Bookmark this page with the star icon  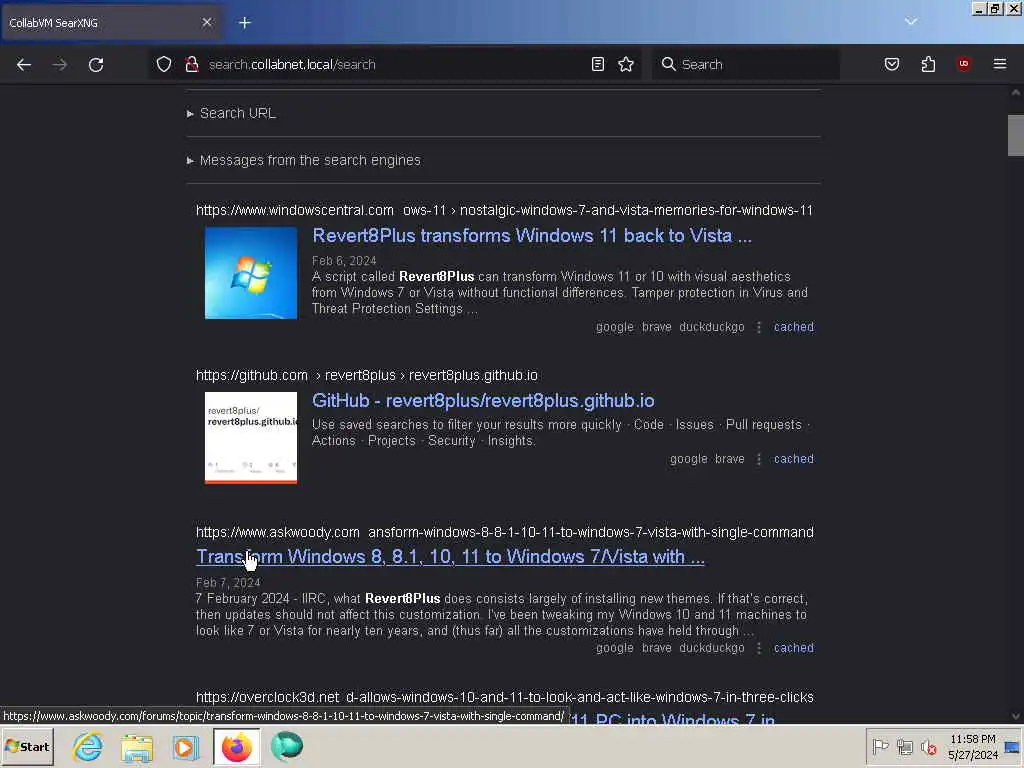pos(626,64)
